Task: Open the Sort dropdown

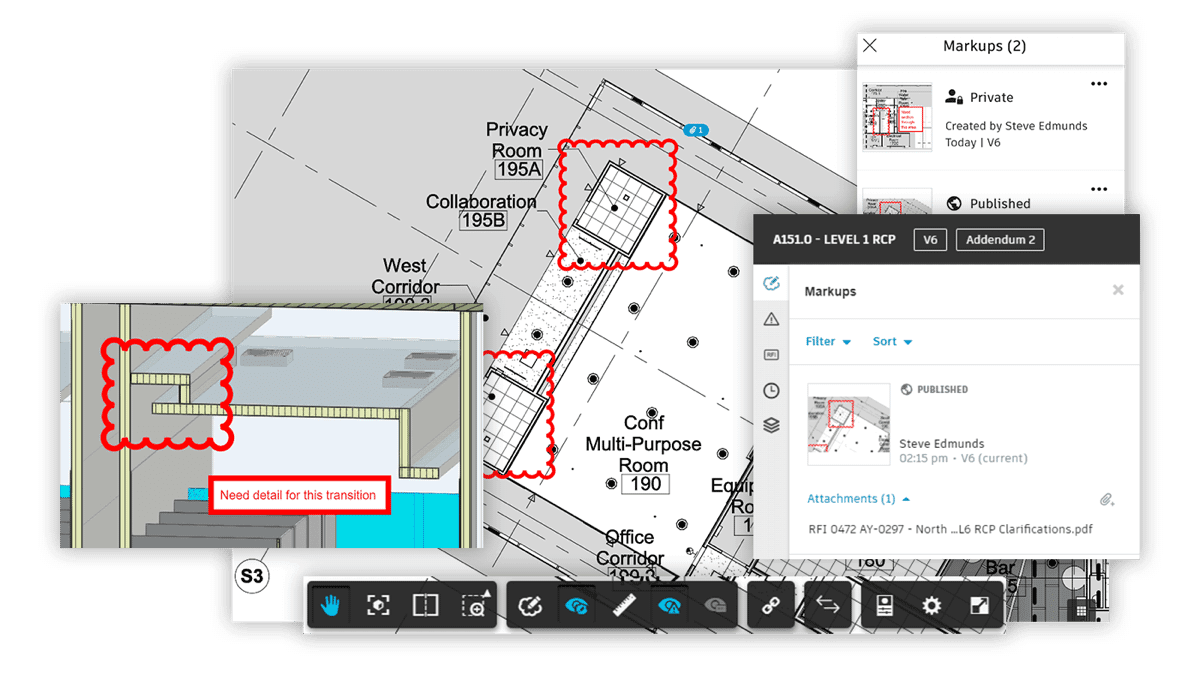Action: (x=892, y=342)
